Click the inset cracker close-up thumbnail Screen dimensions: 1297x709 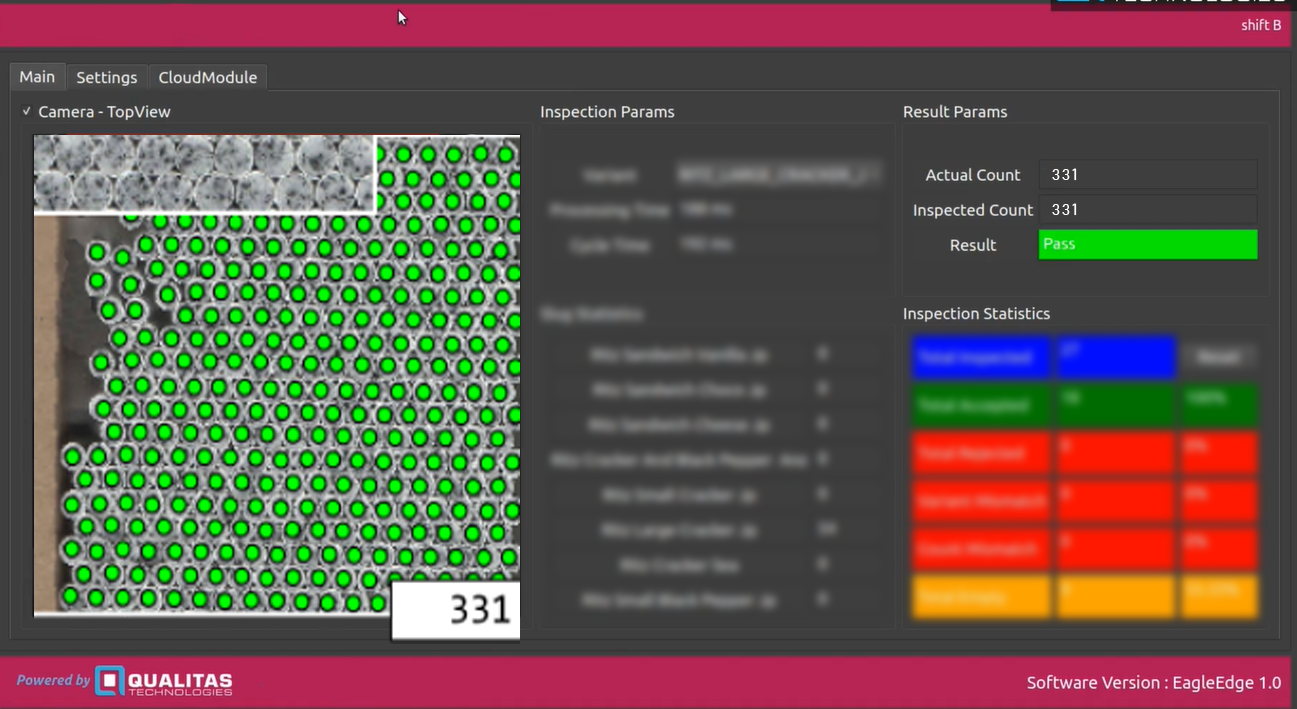click(204, 174)
